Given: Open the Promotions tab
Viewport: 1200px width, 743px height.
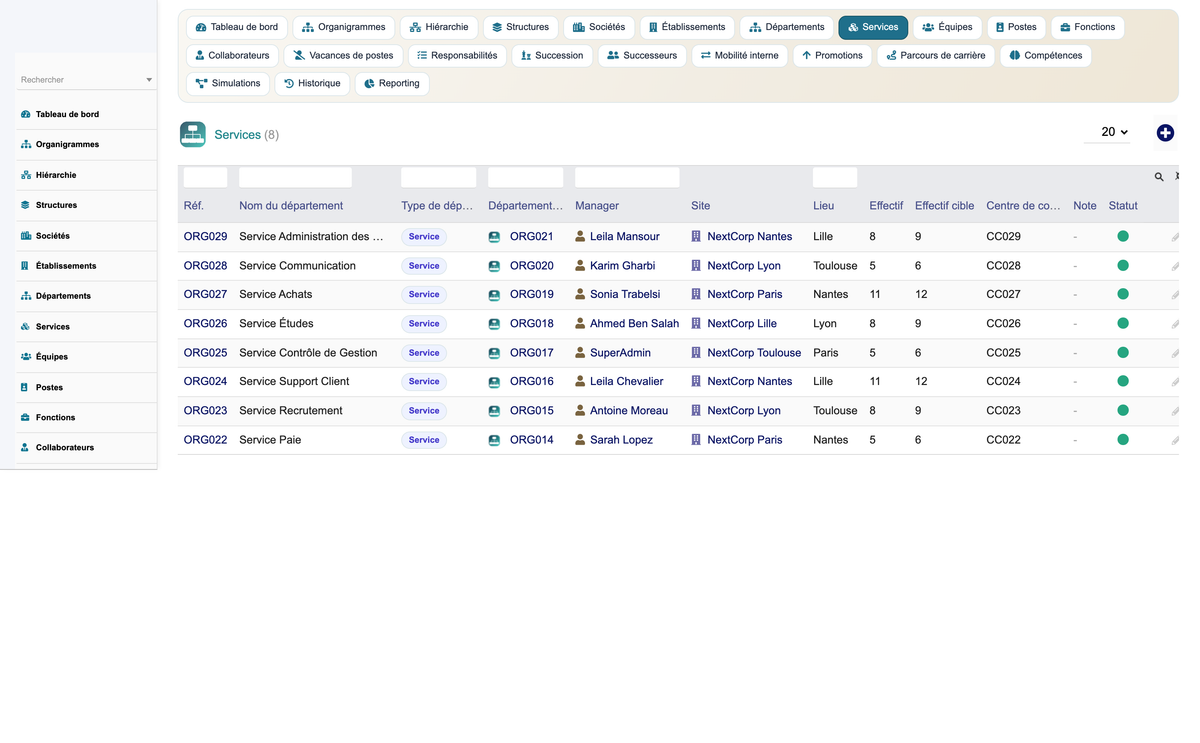Looking at the screenshot, I should point(832,55).
